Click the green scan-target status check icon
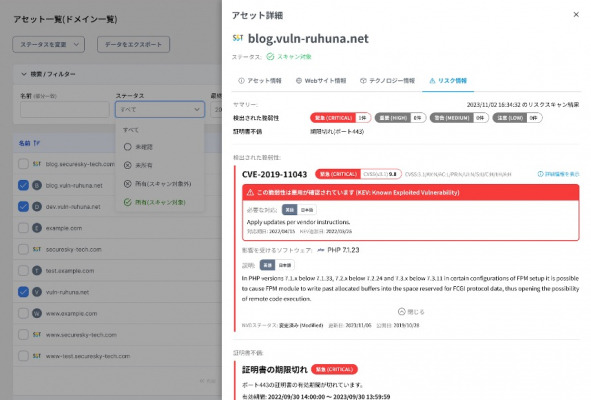Screen dimensions: 591x400 click(270, 57)
